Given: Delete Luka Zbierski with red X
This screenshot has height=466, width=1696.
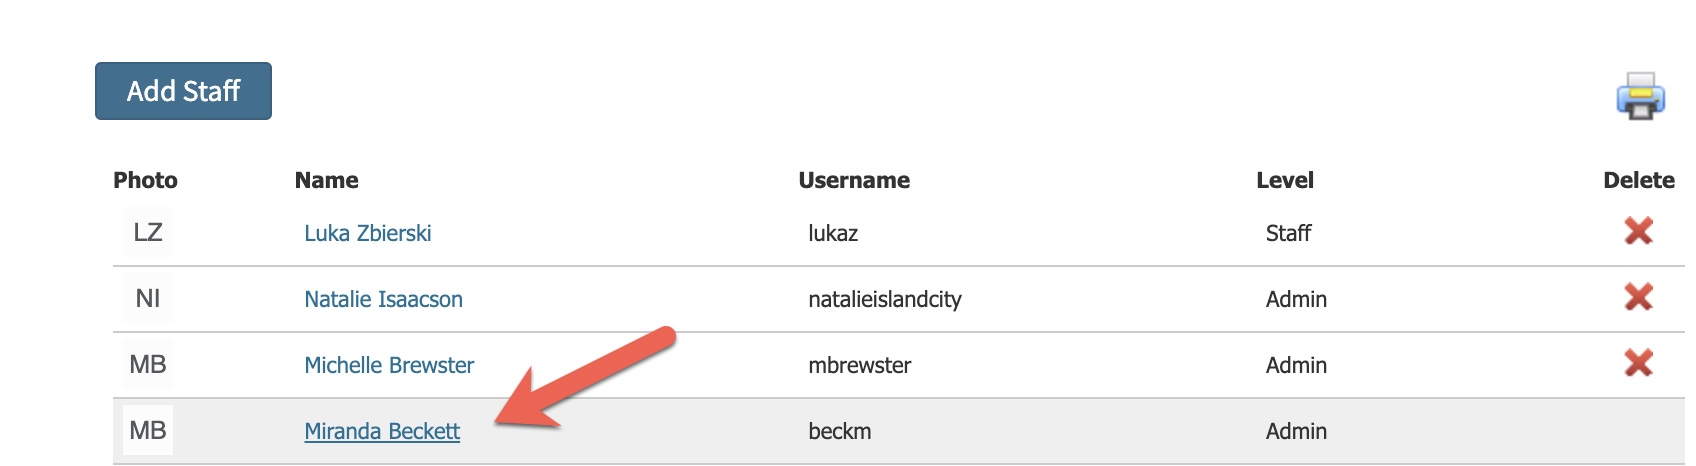Looking at the screenshot, I should (x=1638, y=231).
